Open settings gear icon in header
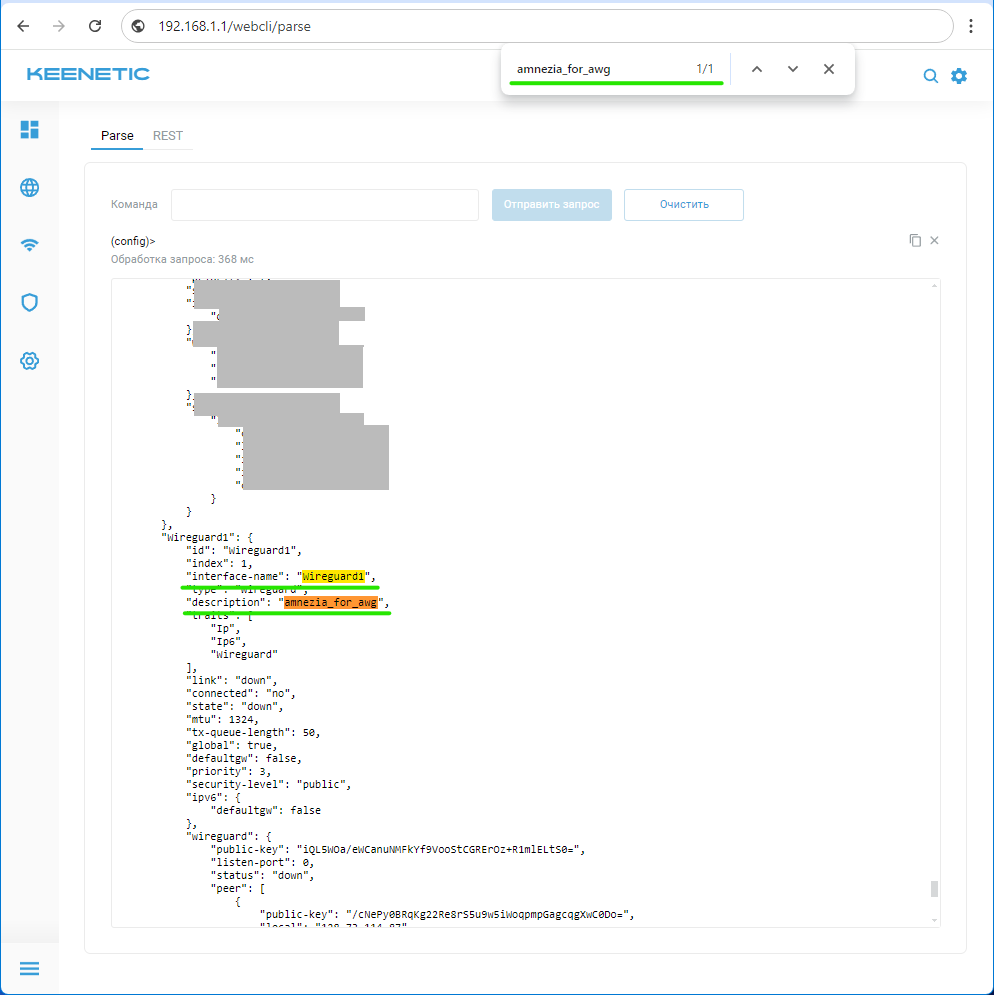 tap(959, 76)
